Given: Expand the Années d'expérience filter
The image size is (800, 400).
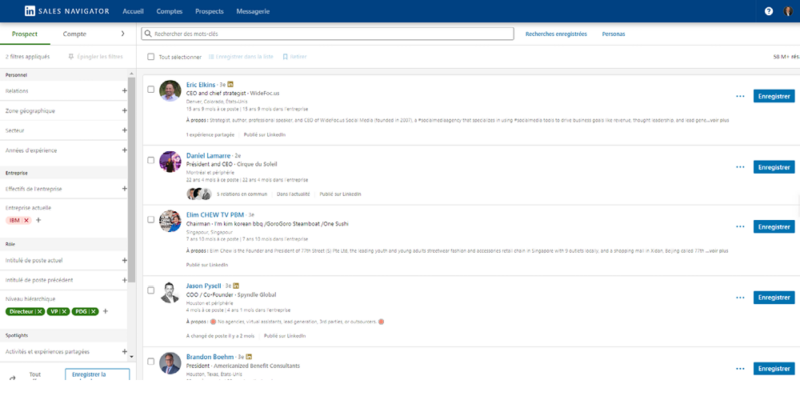Looking at the screenshot, I should coord(124,150).
